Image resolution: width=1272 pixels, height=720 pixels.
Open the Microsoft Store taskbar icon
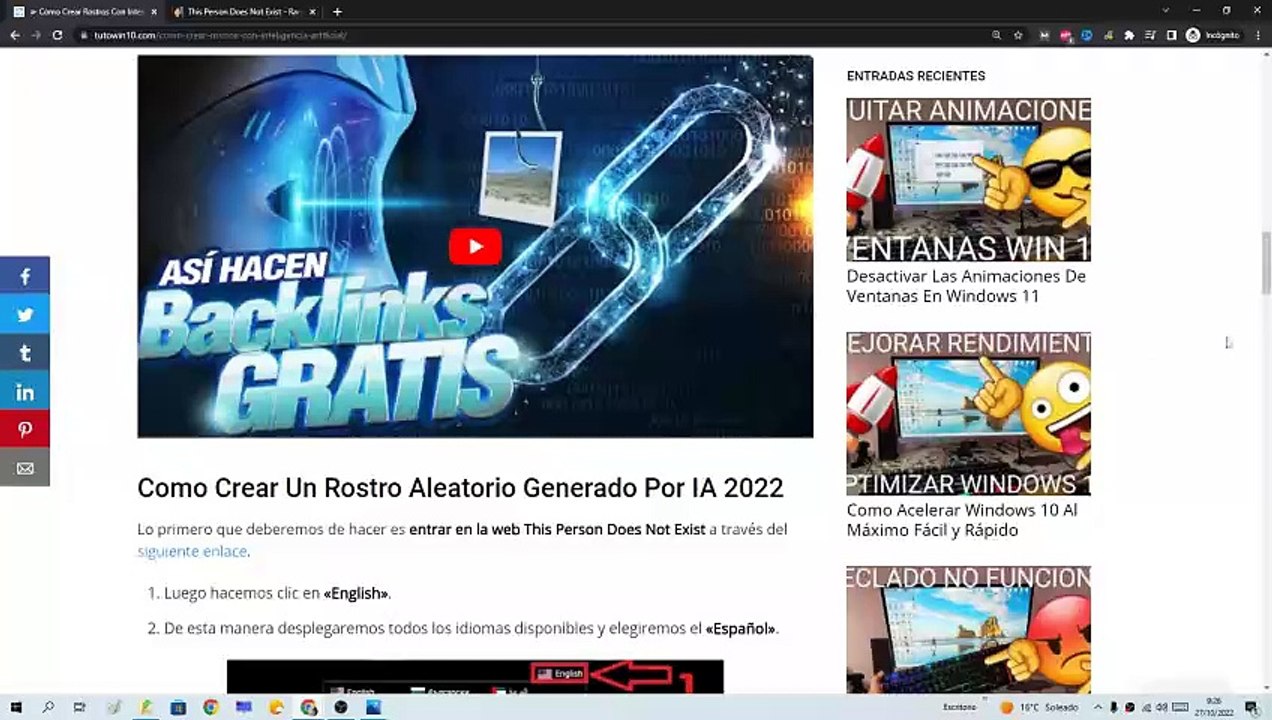click(x=178, y=708)
